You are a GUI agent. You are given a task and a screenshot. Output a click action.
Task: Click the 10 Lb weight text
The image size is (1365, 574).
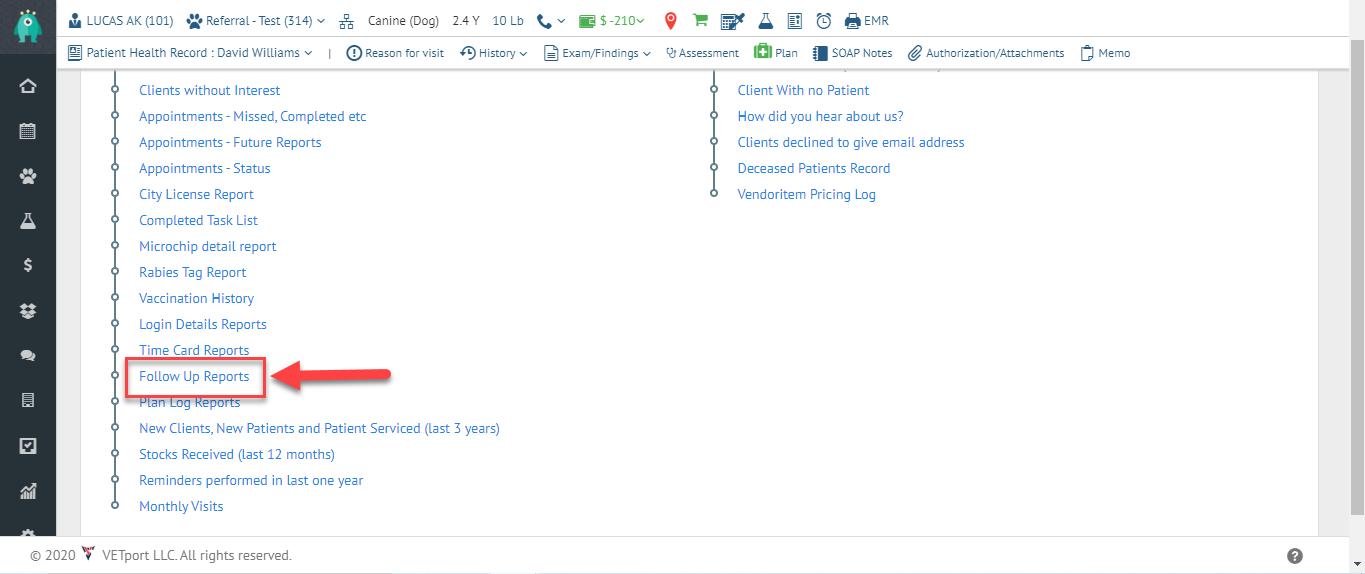pyautogui.click(x=508, y=21)
